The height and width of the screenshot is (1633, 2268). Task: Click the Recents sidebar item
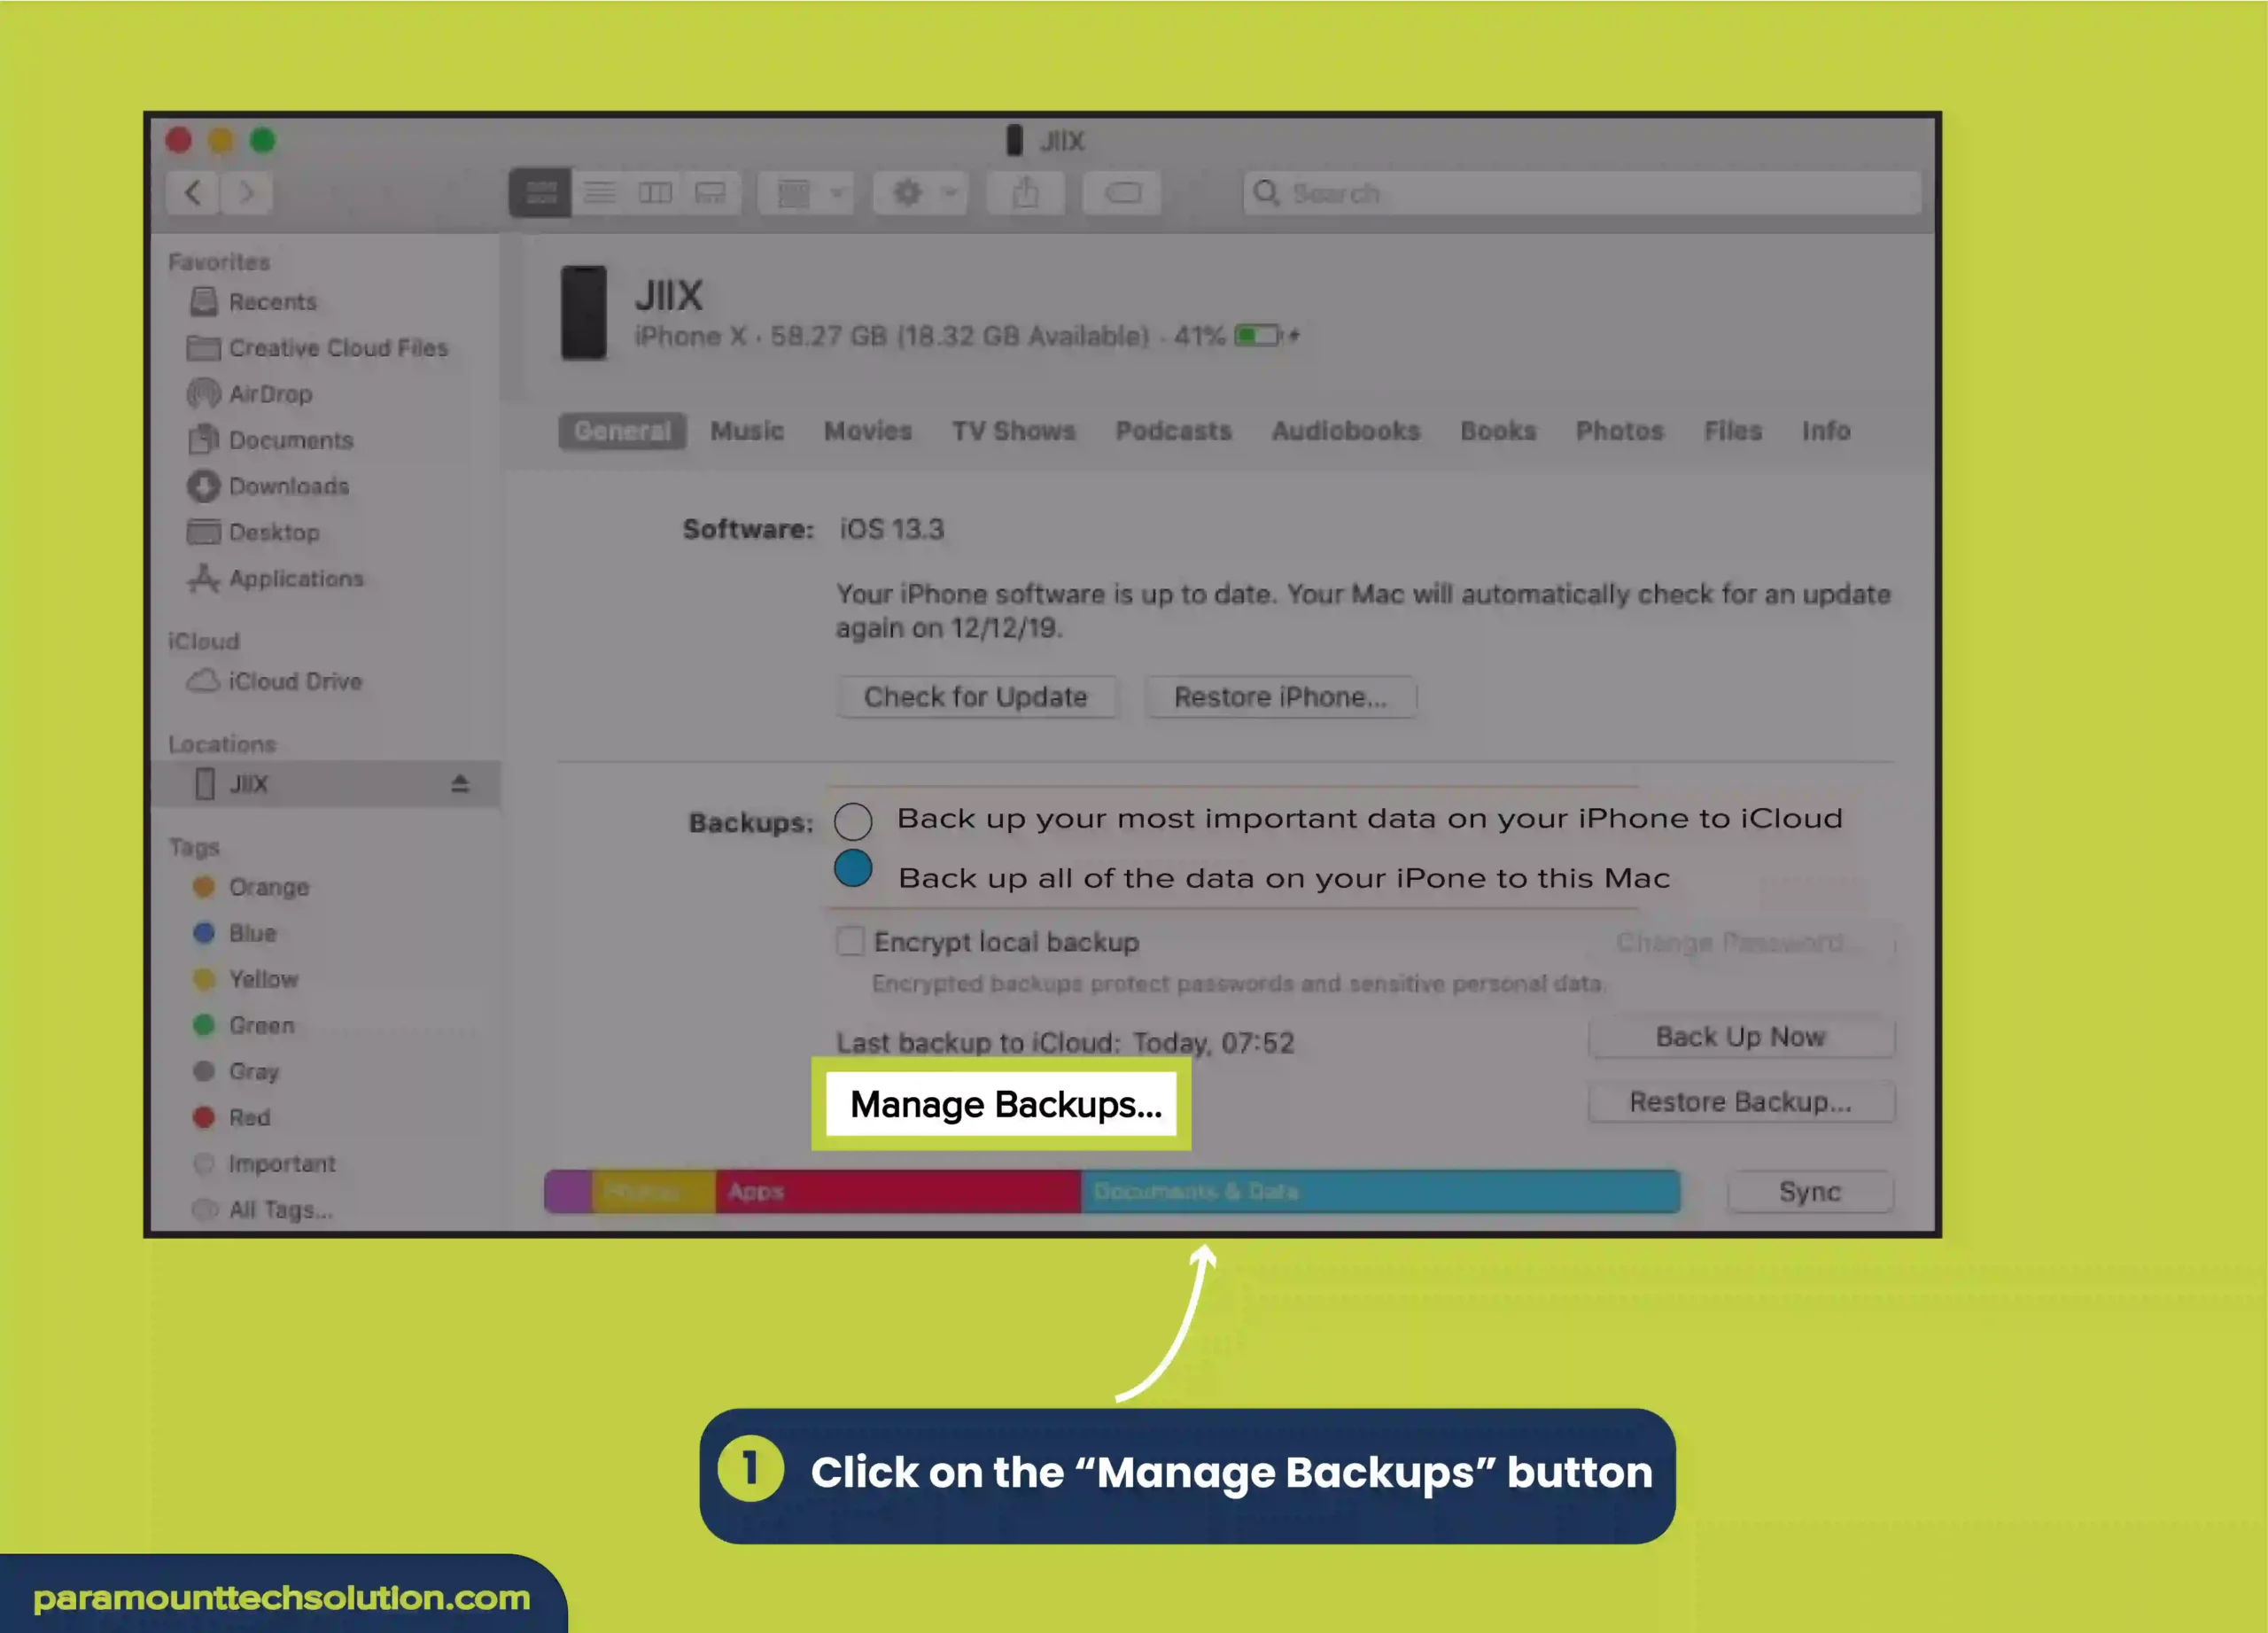click(273, 301)
